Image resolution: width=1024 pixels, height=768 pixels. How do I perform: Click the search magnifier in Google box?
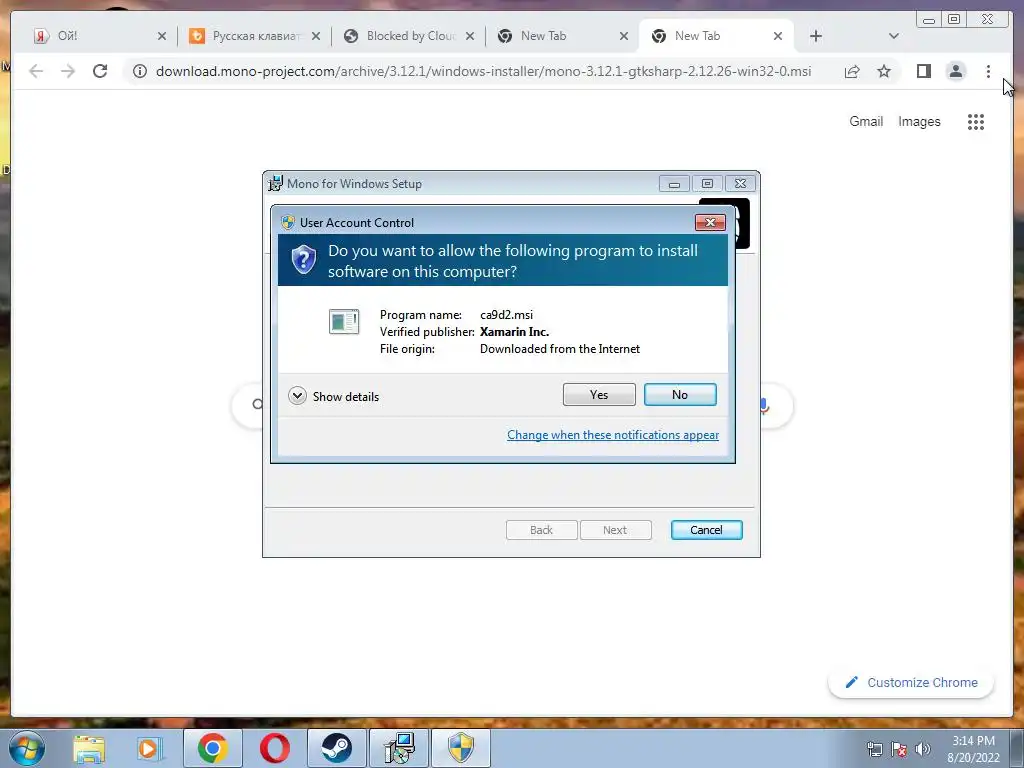258,405
